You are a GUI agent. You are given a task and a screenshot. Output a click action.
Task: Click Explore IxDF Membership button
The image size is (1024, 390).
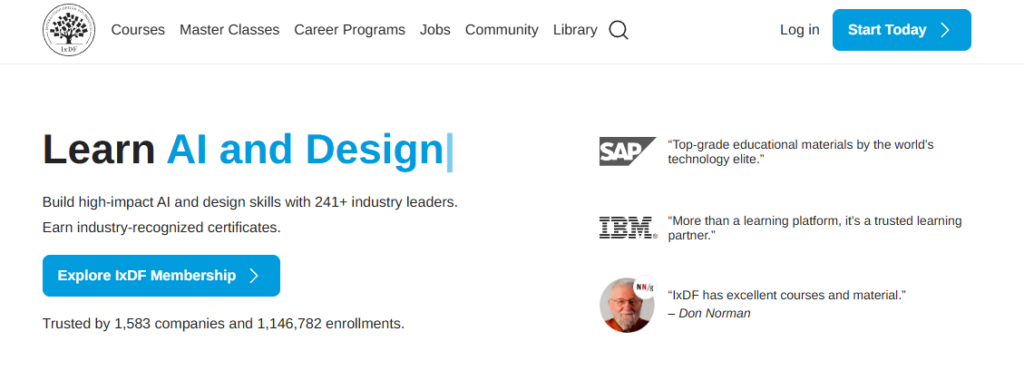pos(161,276)
